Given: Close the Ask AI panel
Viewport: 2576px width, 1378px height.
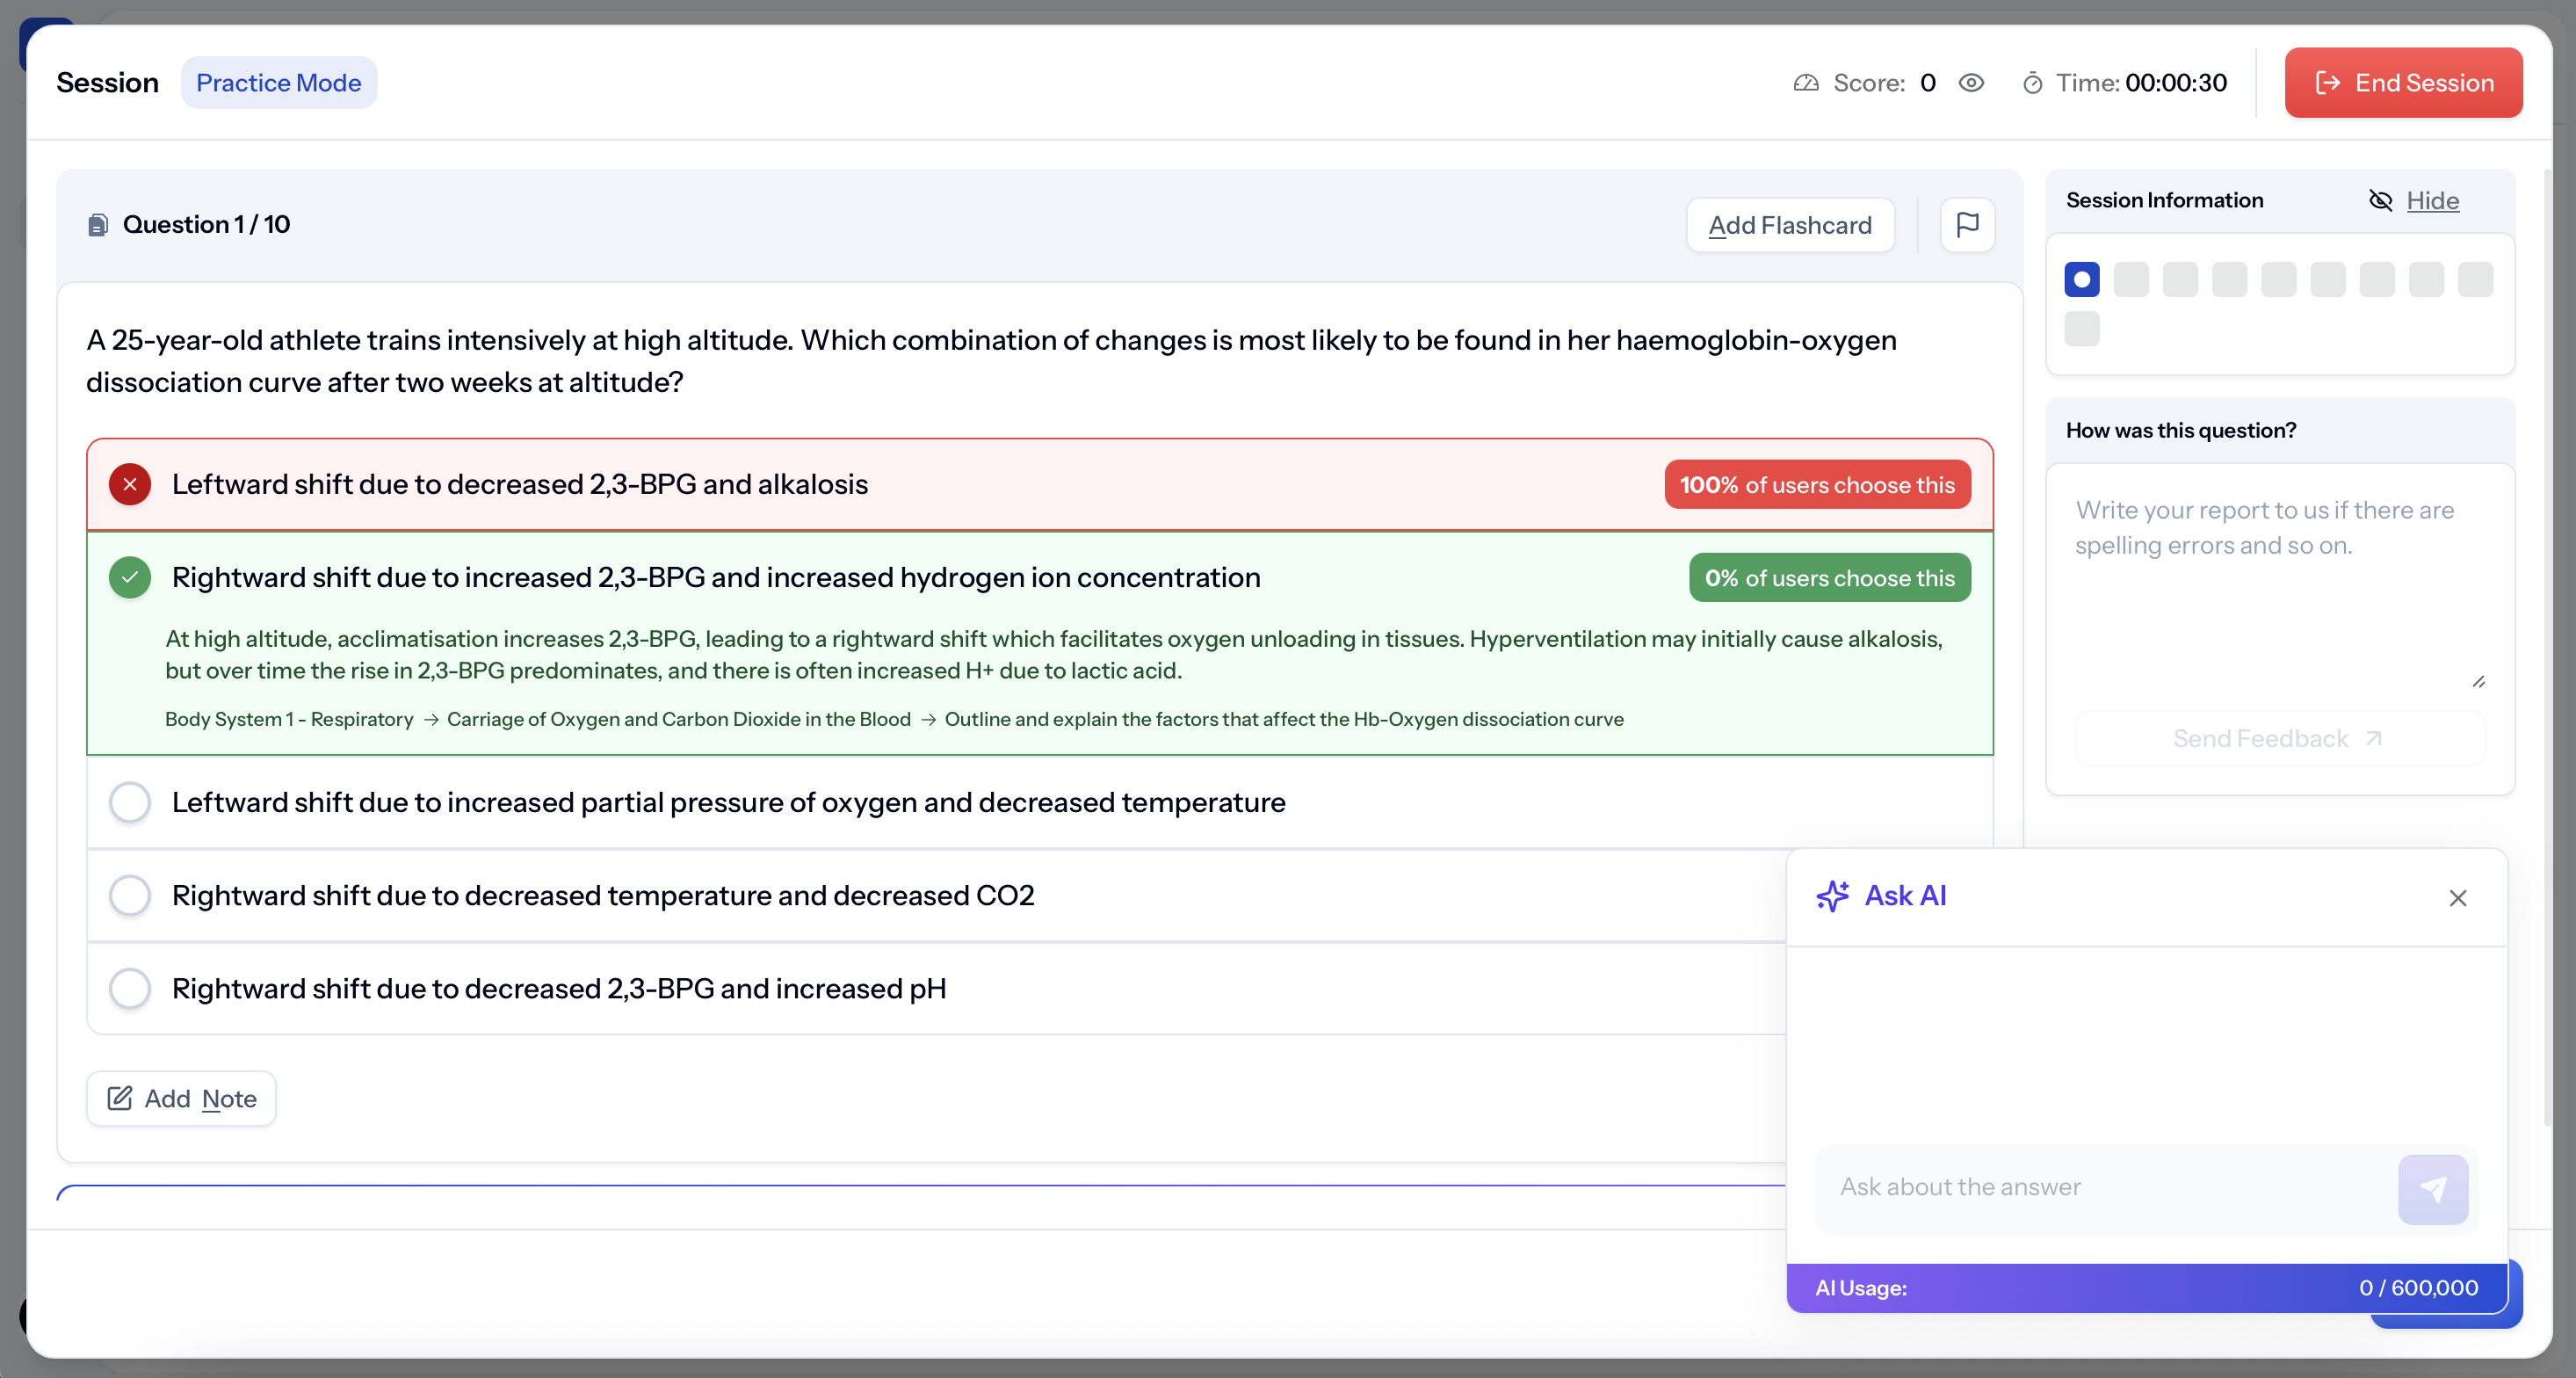Looking at the screenshot, I should [2457, 898].
